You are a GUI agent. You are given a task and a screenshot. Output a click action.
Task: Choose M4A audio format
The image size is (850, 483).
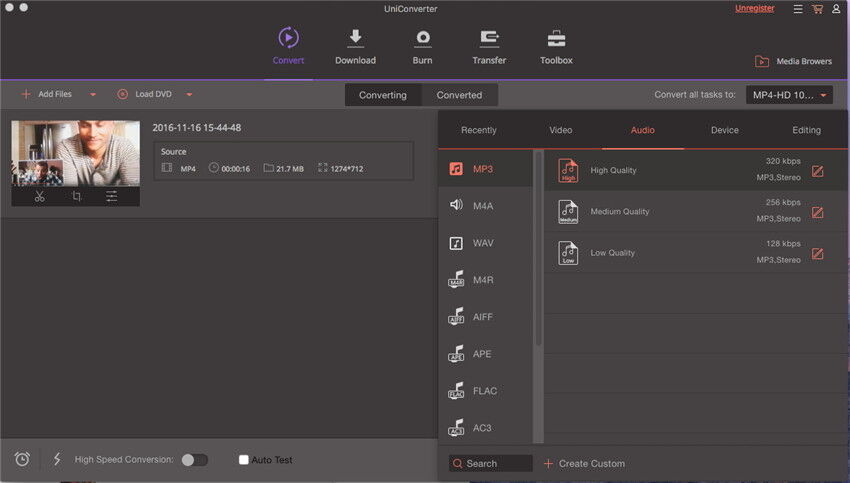[486, 205]
